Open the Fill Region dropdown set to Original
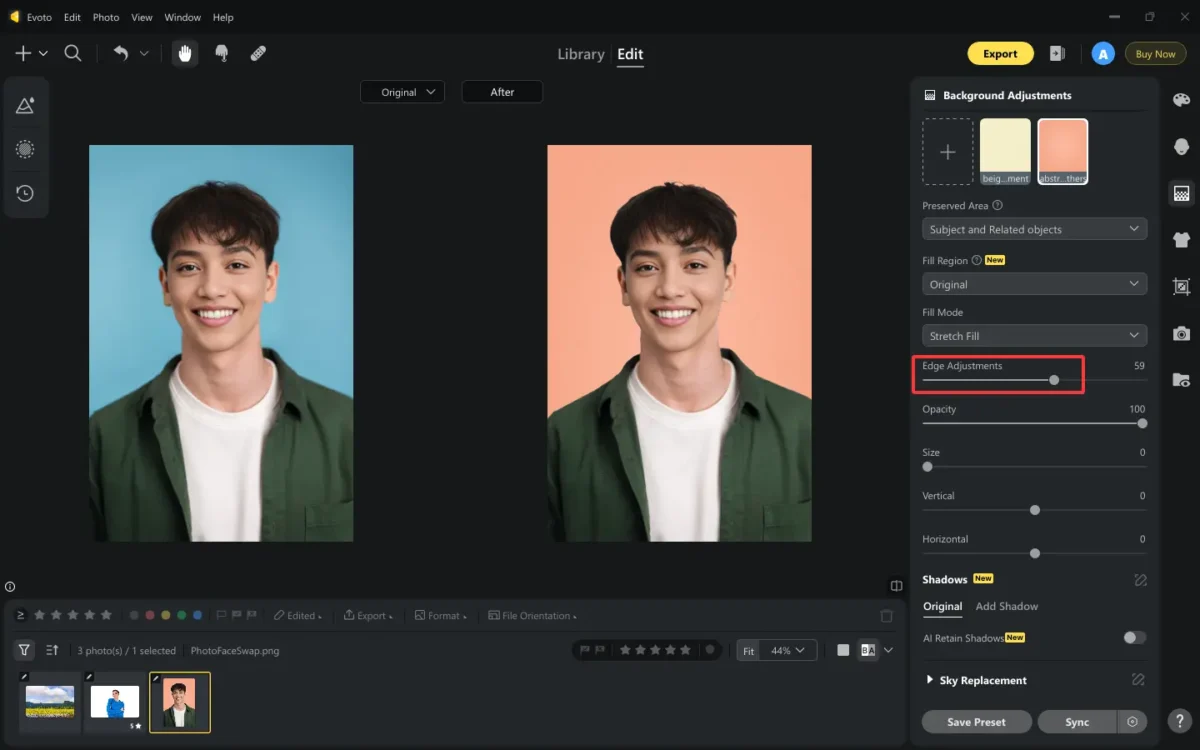The image size is (1200, 750). 1034,284
